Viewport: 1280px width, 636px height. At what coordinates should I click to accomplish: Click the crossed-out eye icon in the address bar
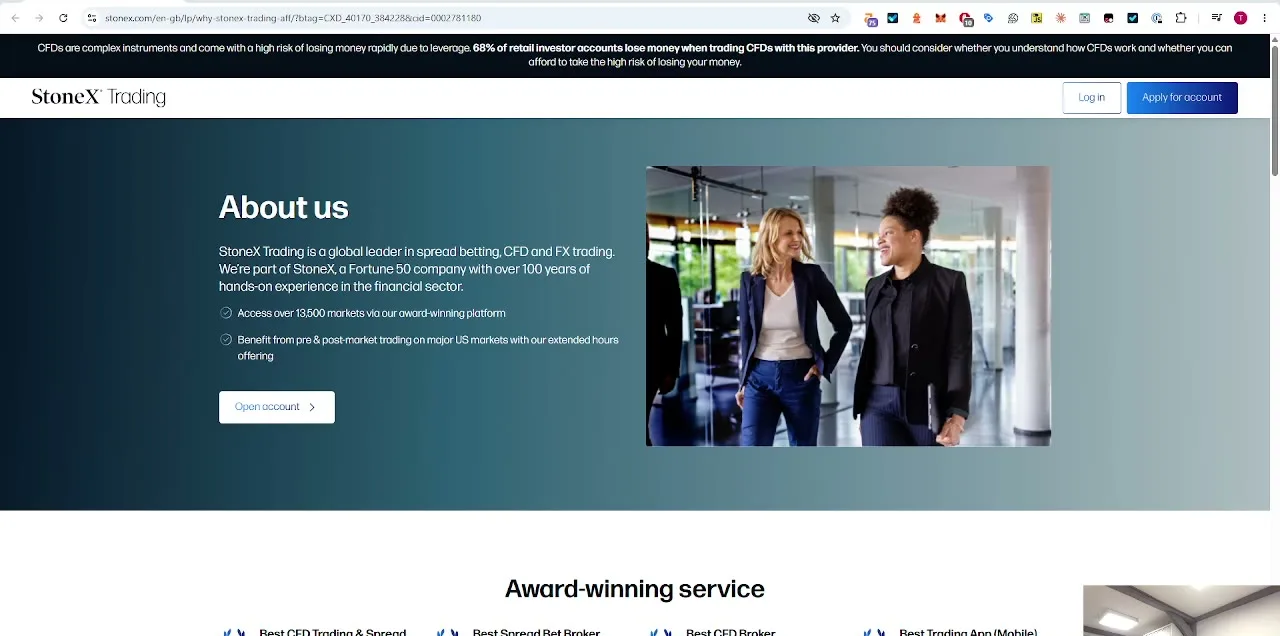click(814, 18)
